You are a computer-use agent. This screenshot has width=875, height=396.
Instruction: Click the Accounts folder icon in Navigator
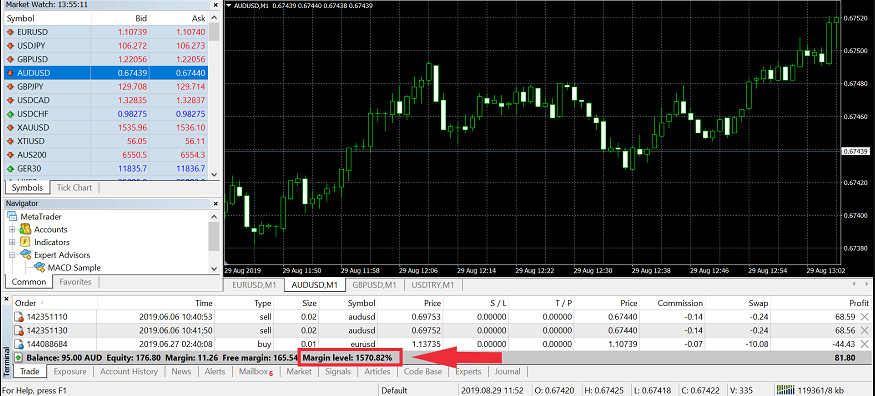point(25,229)
